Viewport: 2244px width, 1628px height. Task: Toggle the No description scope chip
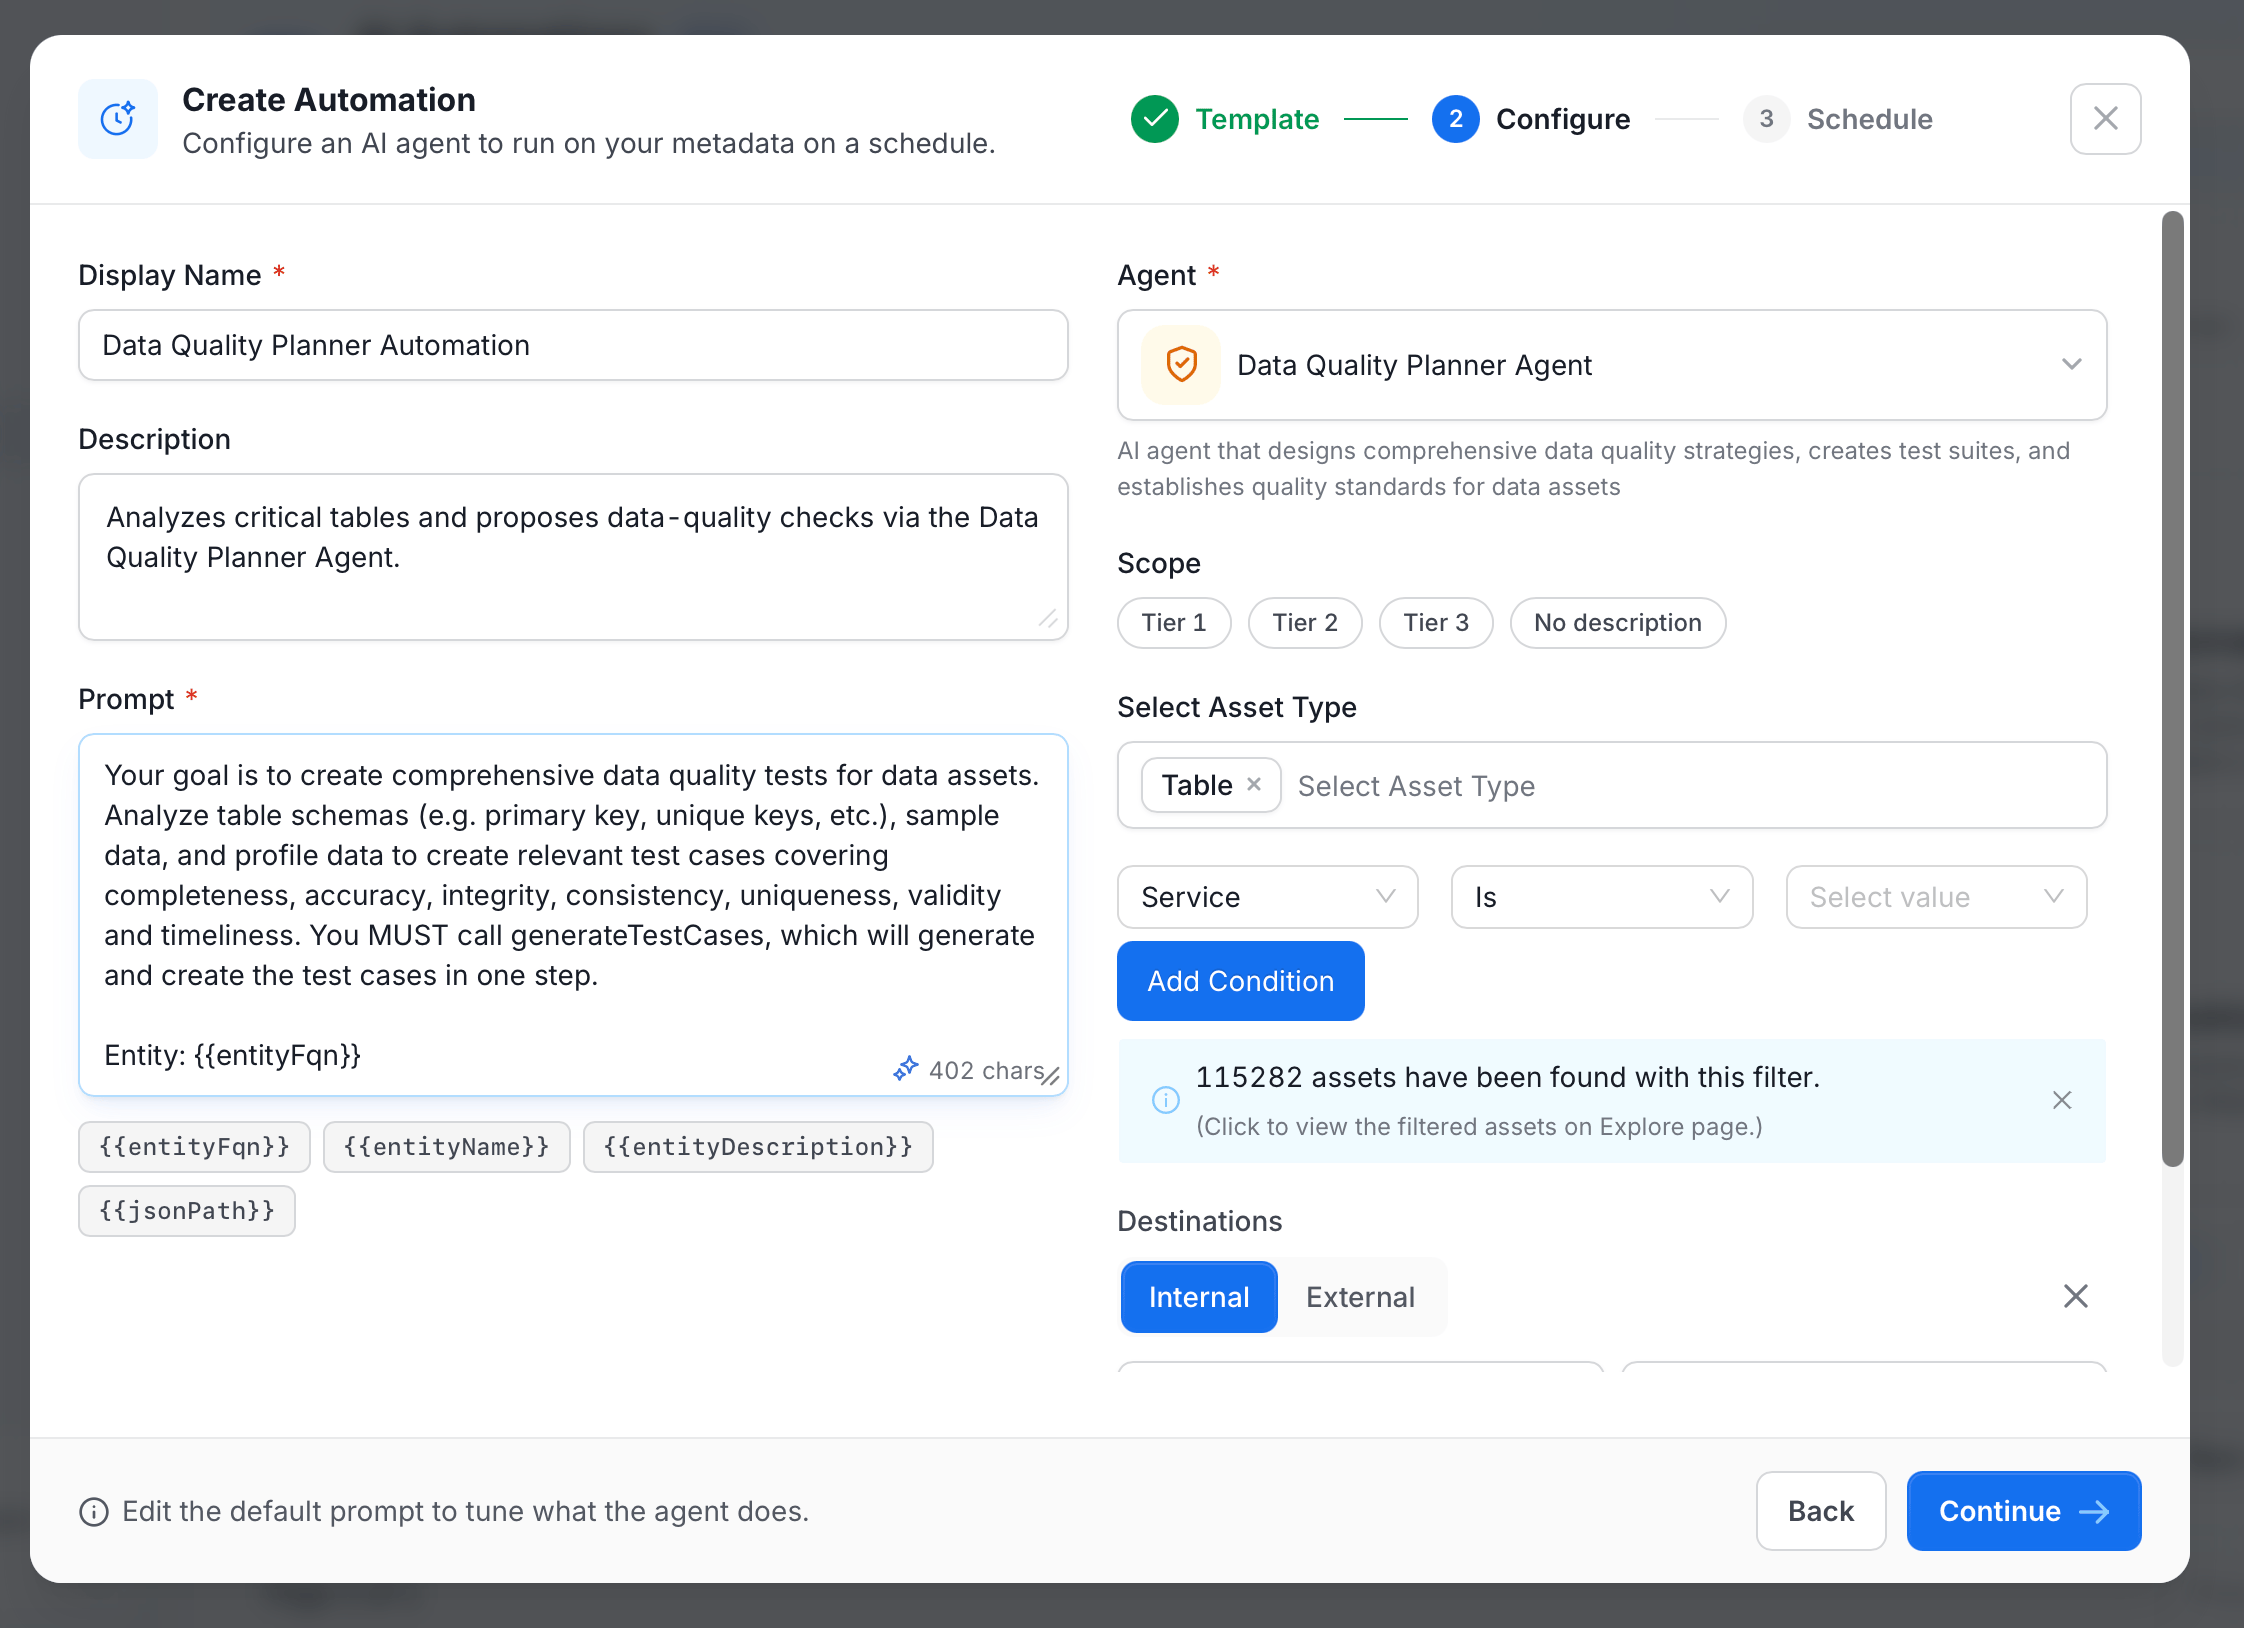(x=1618, y=623)
